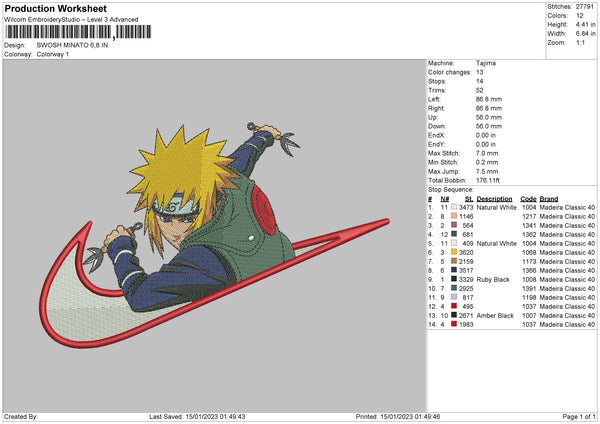Click the 'Colorway 1' value
This screenshot has height=424, width=600.
tap(53, 54)
